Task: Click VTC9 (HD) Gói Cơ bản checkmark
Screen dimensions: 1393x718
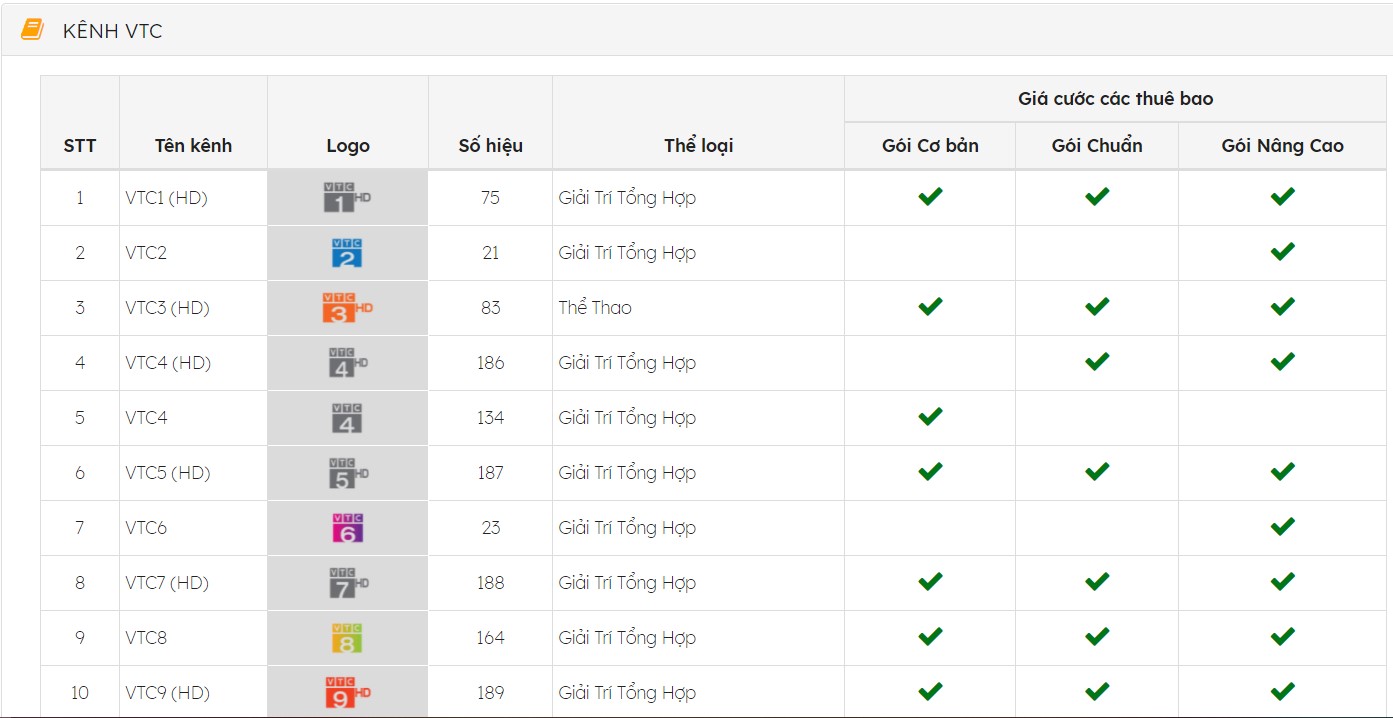Action: 930,692
